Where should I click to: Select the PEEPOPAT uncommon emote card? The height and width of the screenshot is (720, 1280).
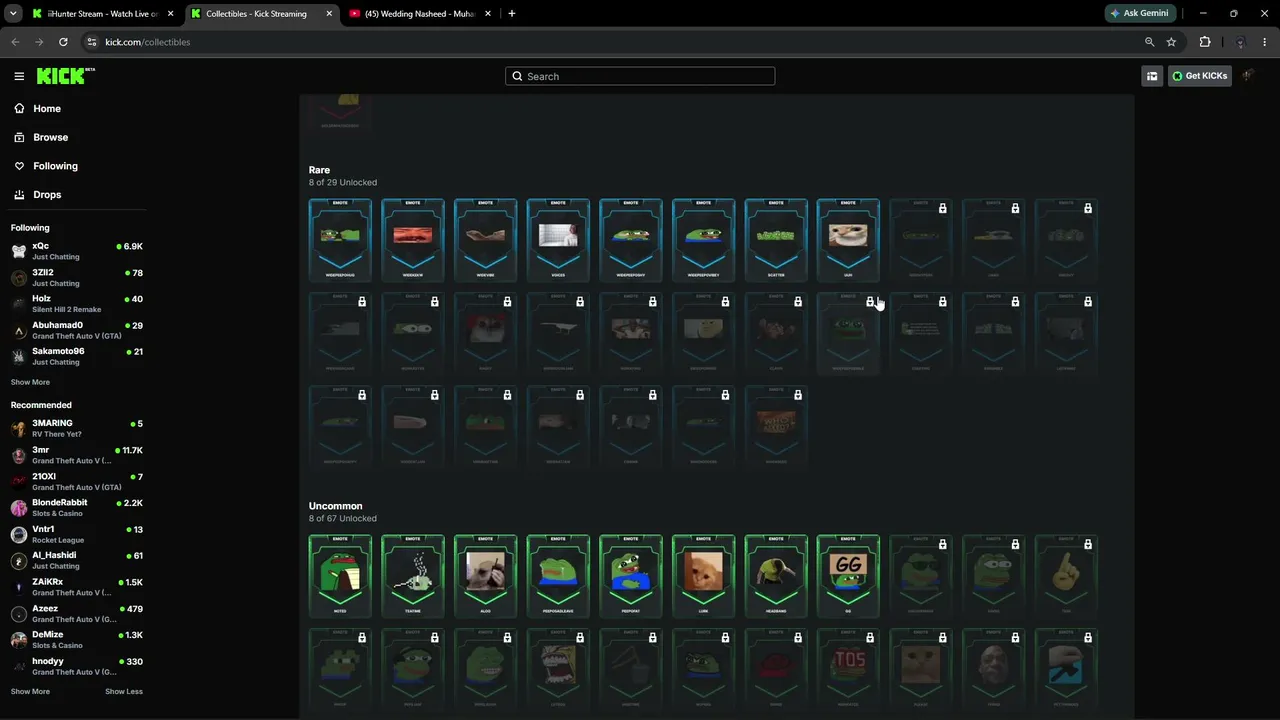point(630,576)
